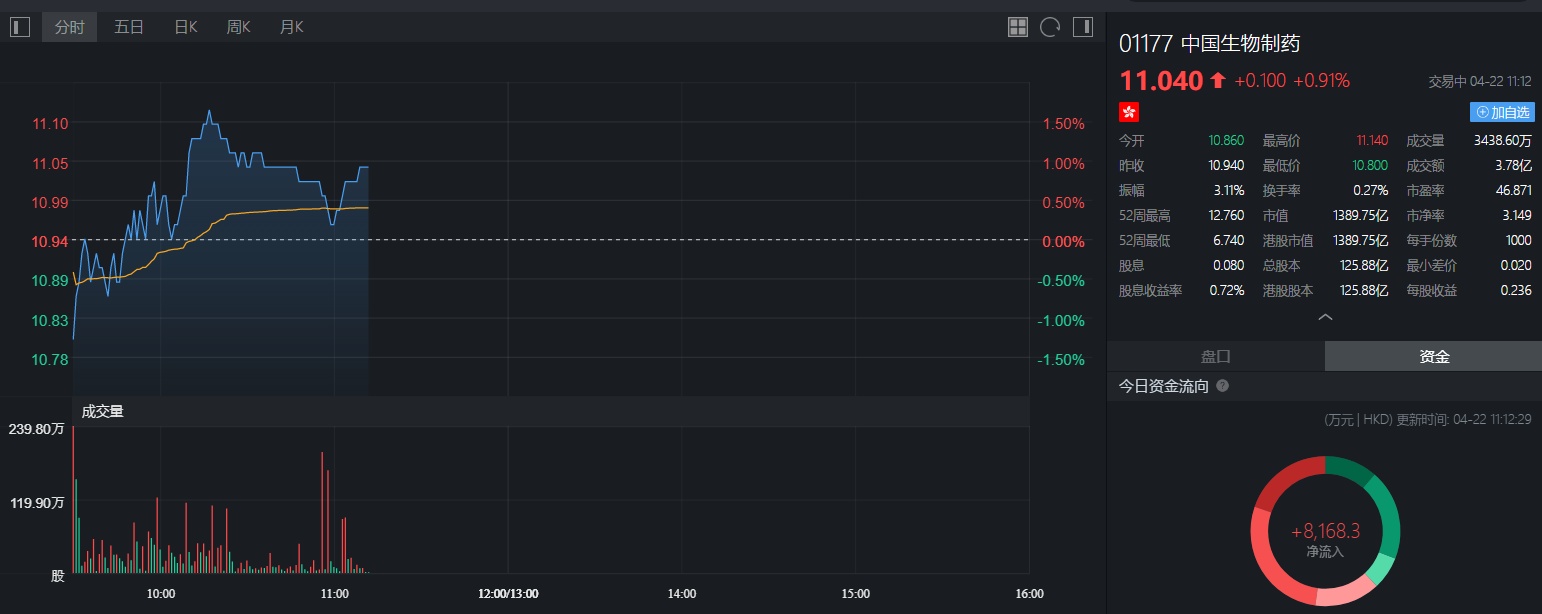Click the net inflow value +8,168.3
Viewport: 1542px width, 614px height.
[1325, 532]
